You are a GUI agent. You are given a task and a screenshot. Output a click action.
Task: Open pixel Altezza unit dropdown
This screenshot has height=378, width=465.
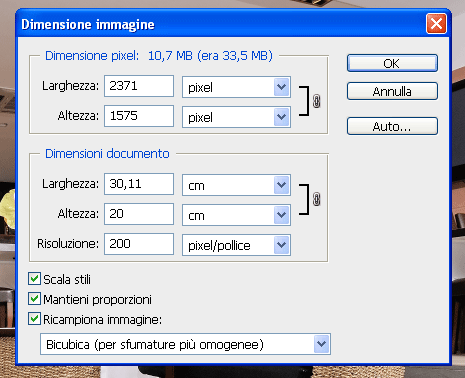pyautogui.click(x=236, y=117)
